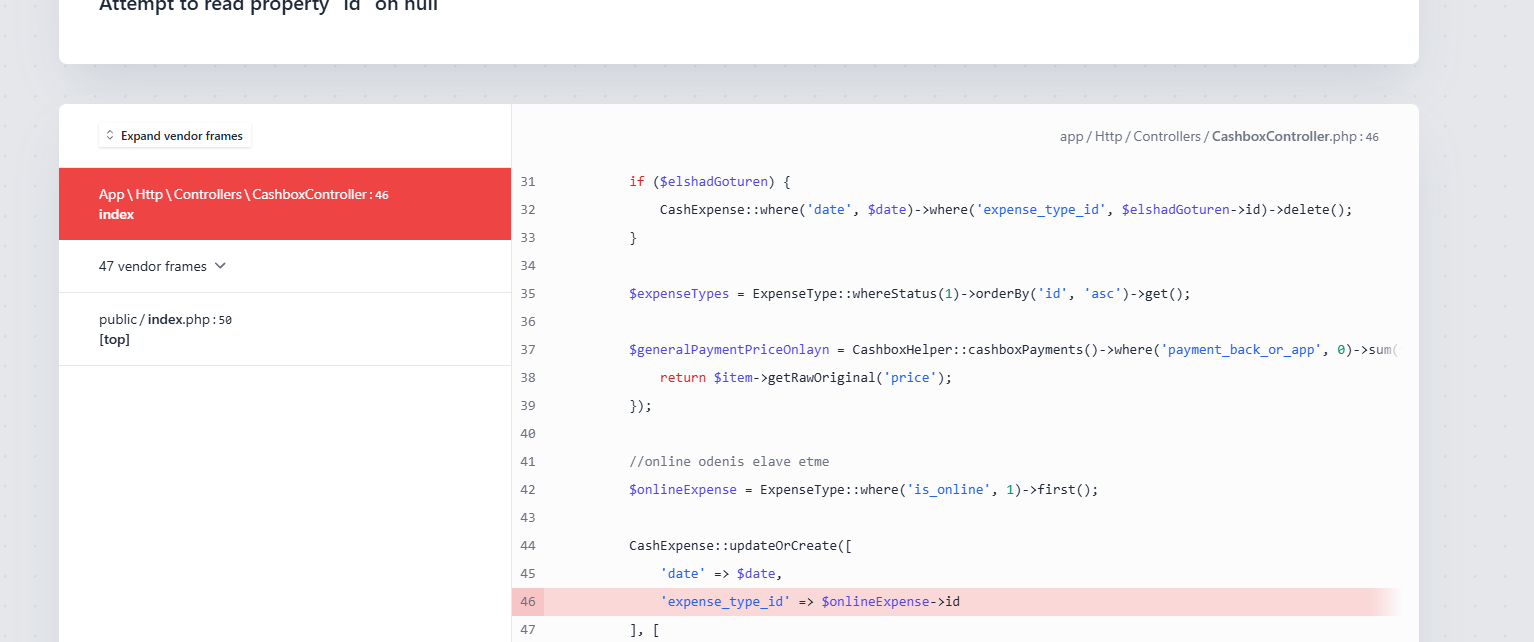The width and height of the screenshot is (1534, 642).
Task: Click line number 44 in the gutter
Action: pos(528,546)
